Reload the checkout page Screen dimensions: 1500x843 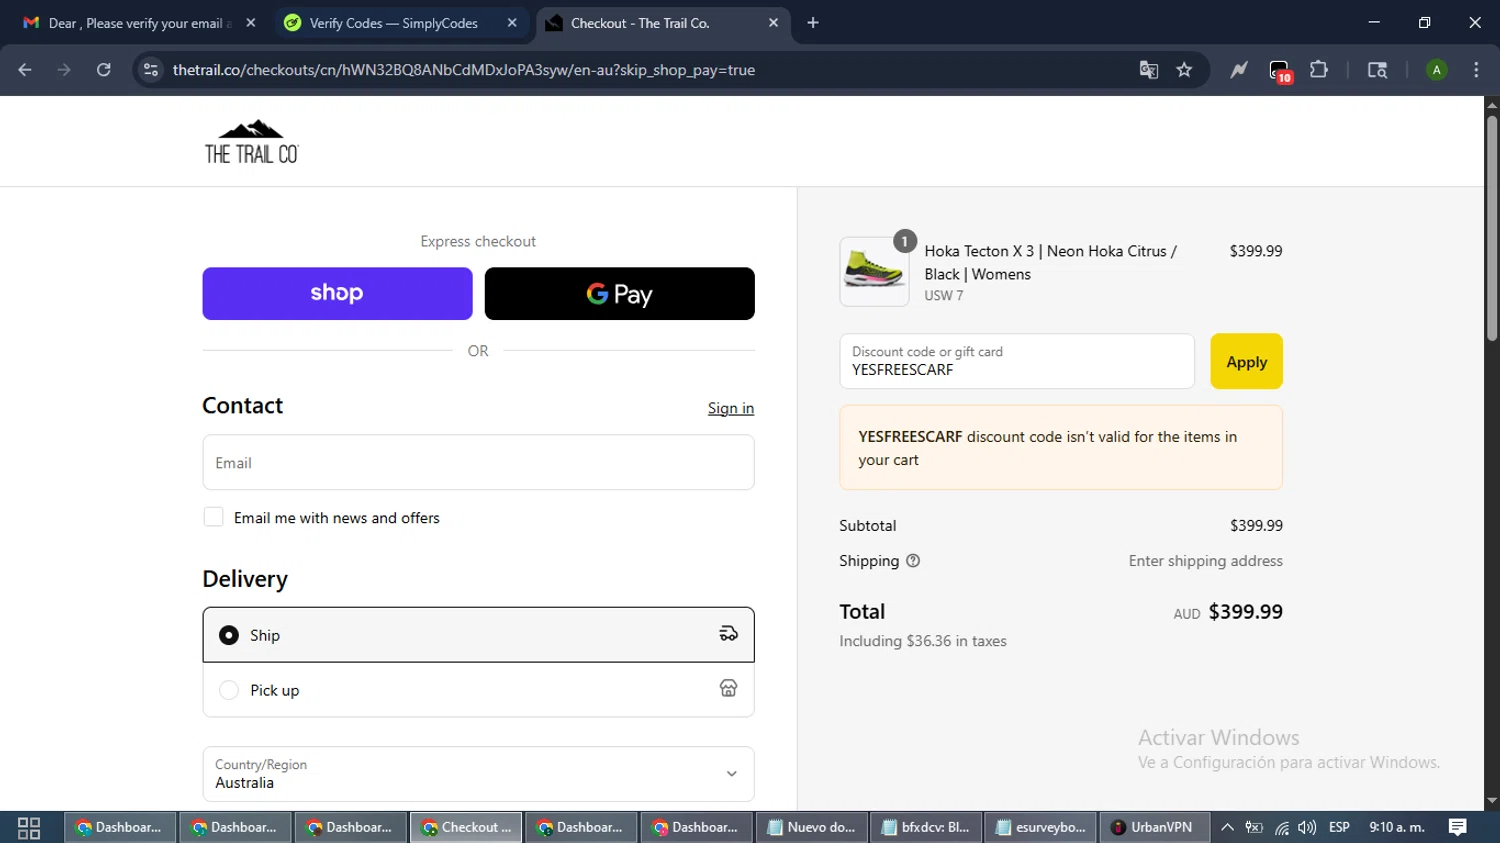pos(104,70)
